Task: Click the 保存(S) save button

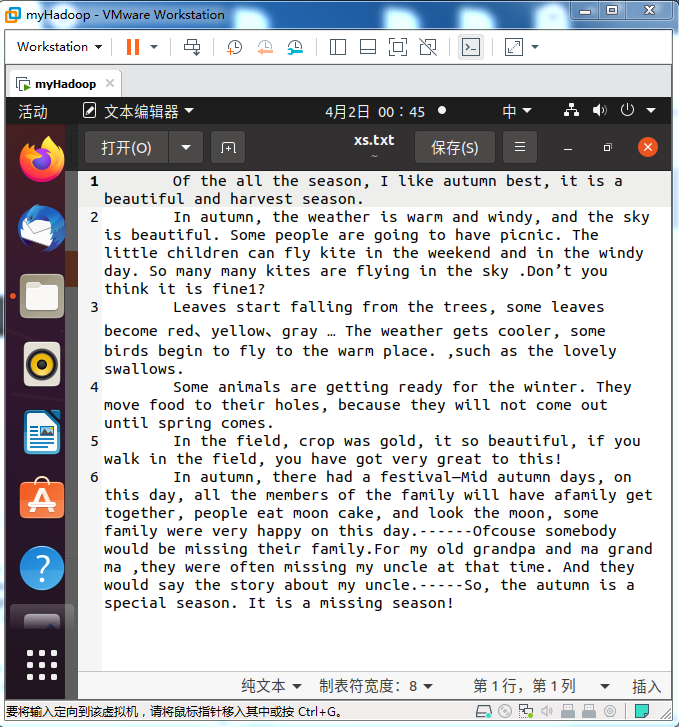Action: click(x=455, y=147)
